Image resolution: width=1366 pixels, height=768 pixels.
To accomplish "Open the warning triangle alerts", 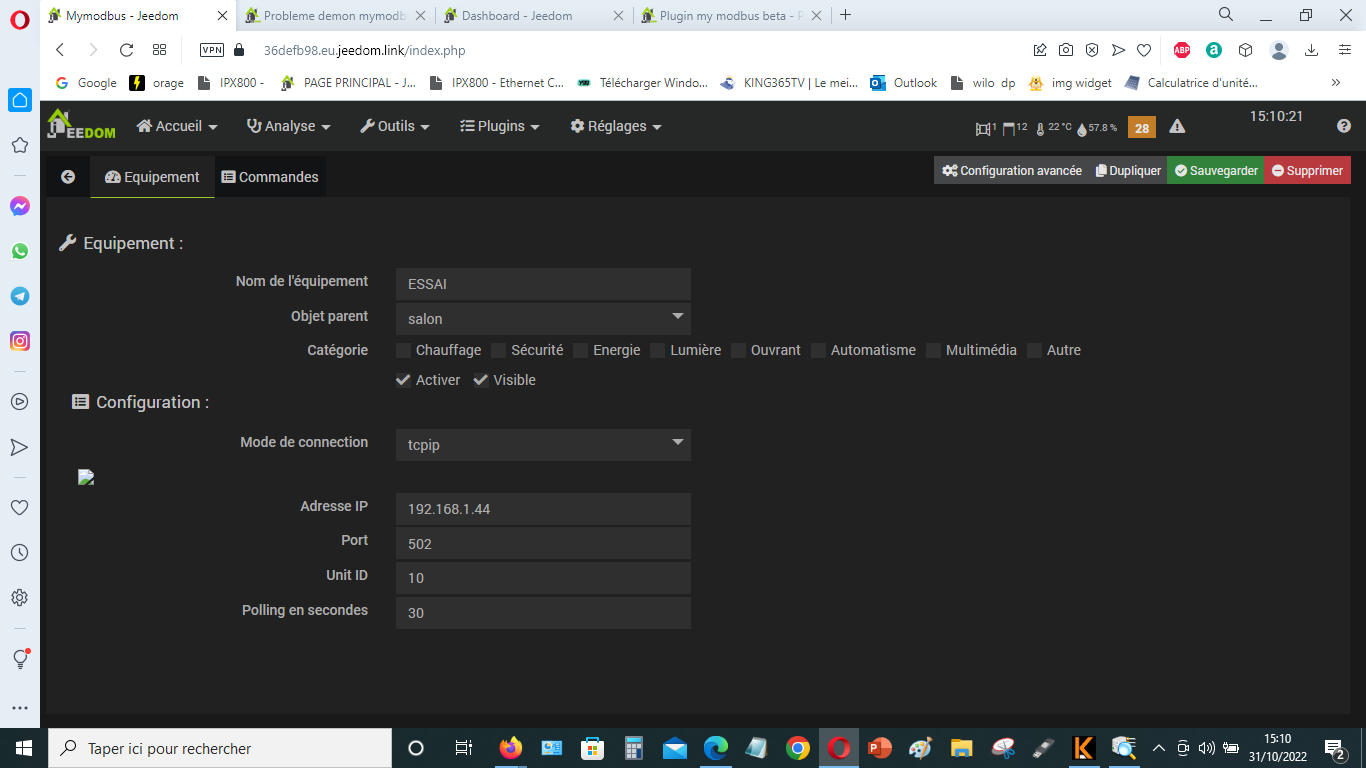I will coord(1177,126).
